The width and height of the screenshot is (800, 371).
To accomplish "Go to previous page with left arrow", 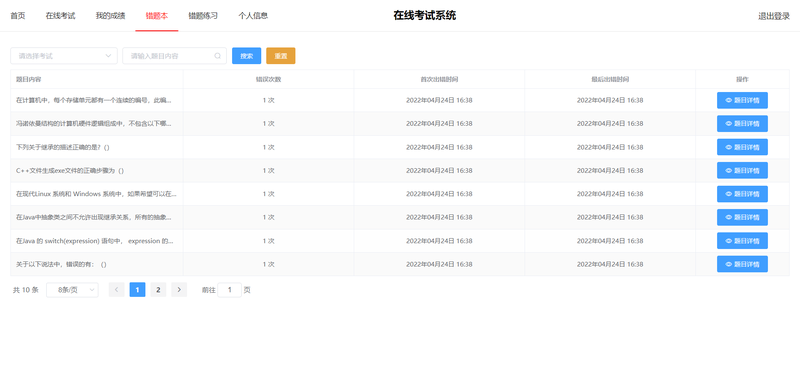I will 116,290.
